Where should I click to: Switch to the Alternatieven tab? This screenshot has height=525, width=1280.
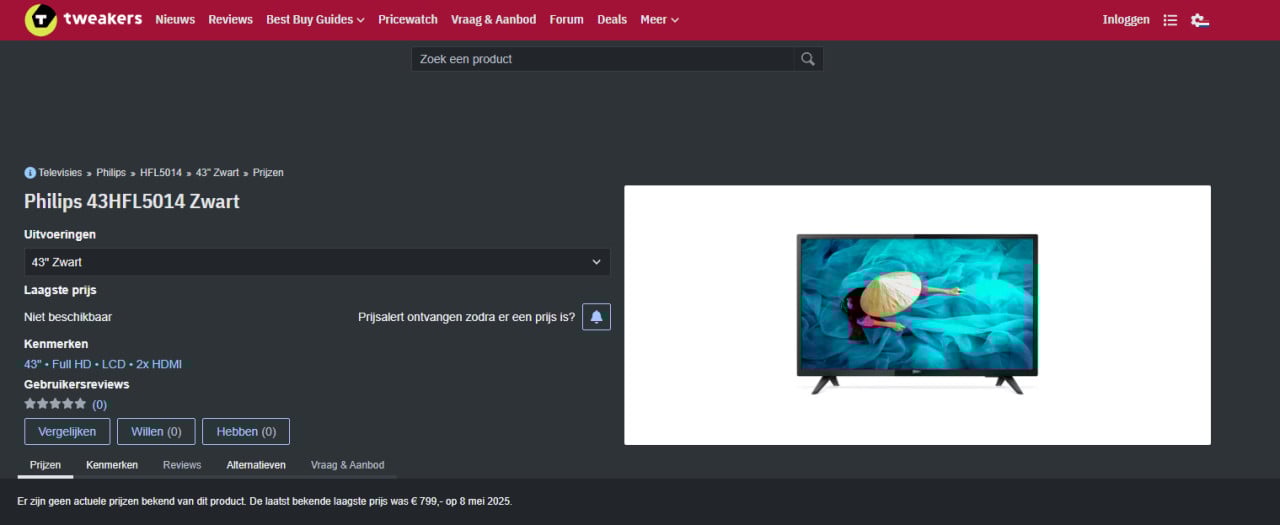pos(256,465)
